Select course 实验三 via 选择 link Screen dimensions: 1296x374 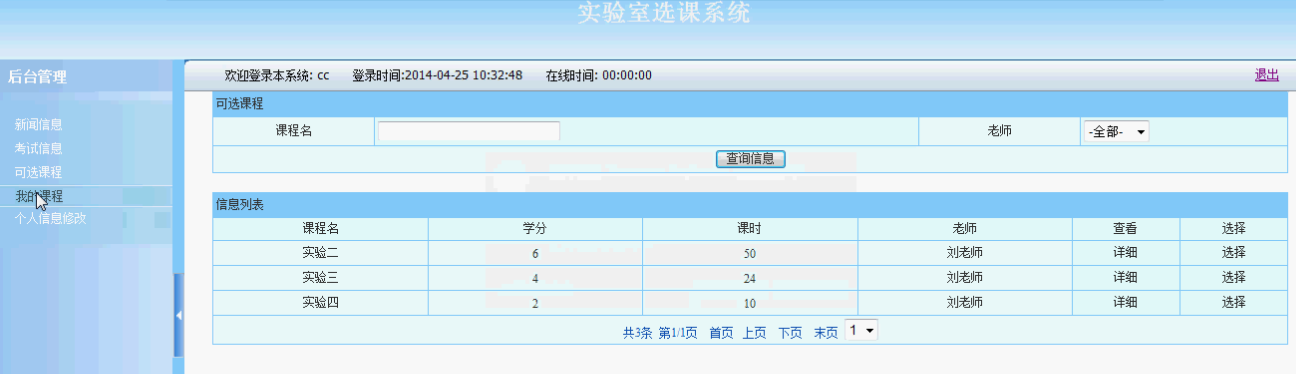(x=1233, y=278)
